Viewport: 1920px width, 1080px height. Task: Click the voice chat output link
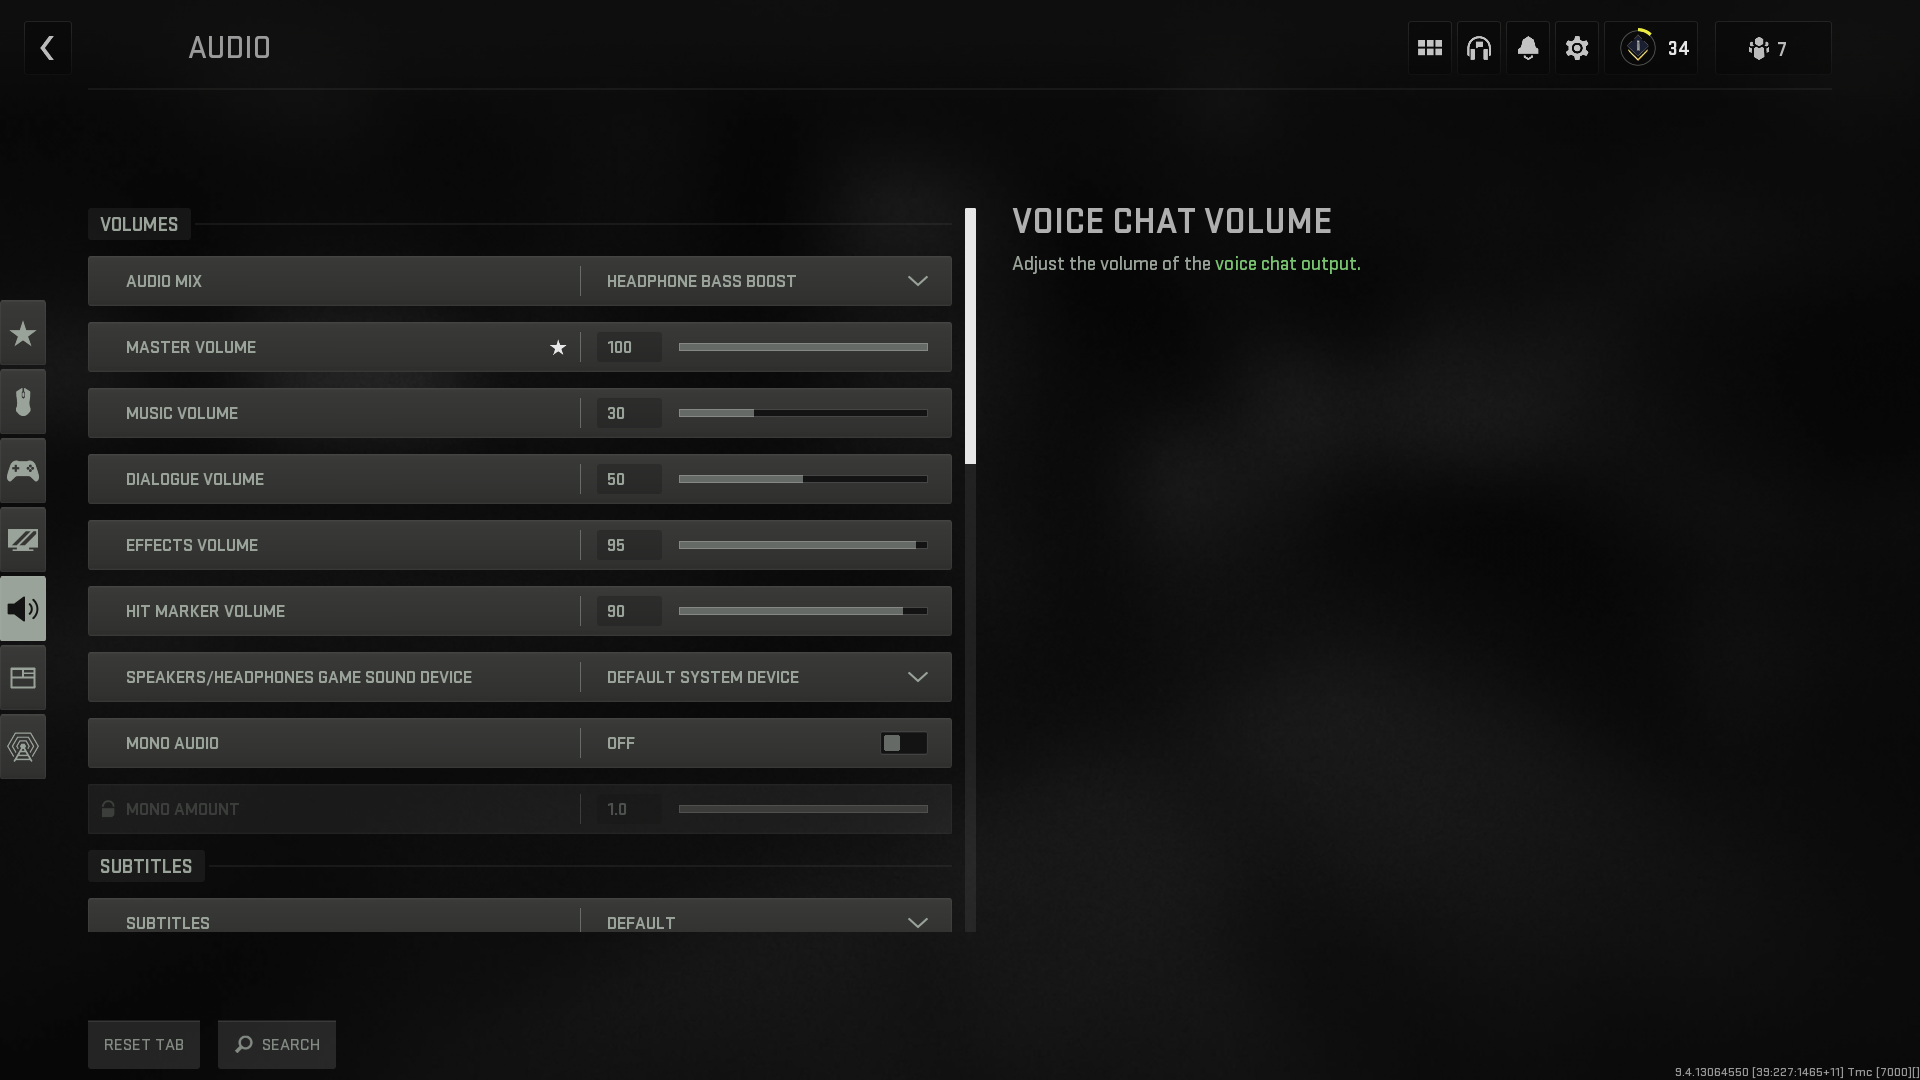tap(1286, 264)
